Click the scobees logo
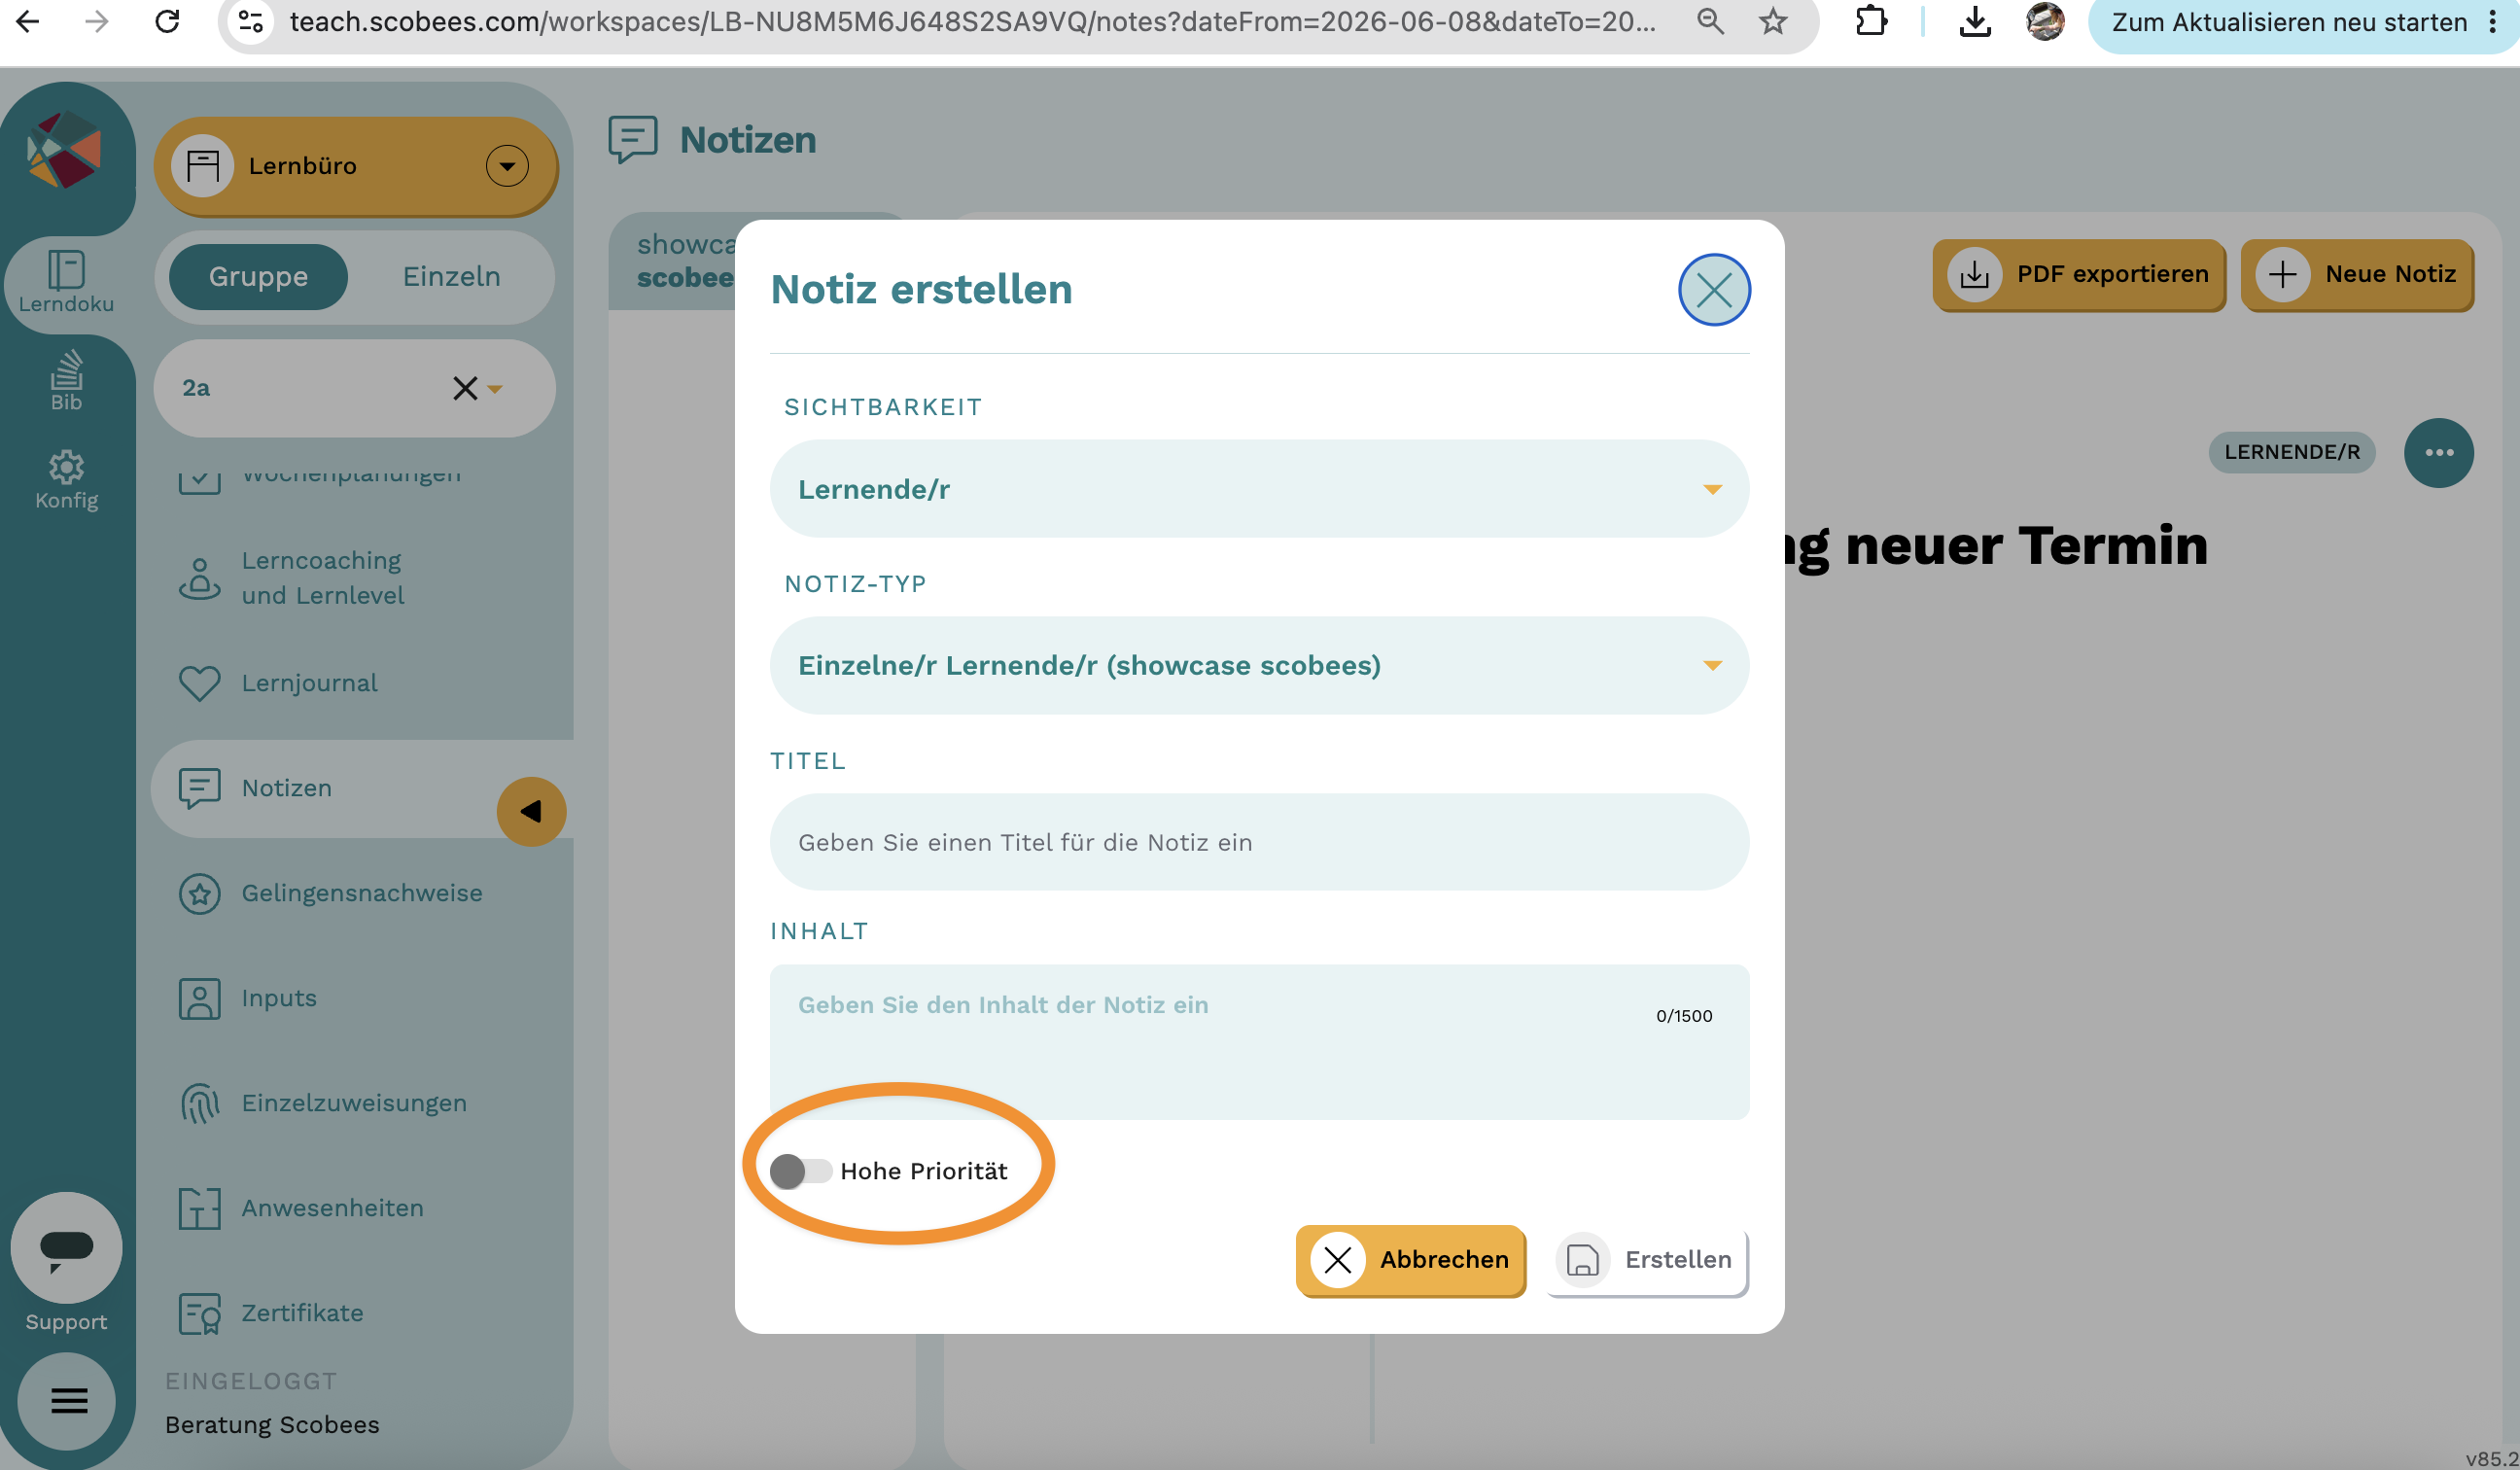Screen dimensions: 2520x1470 click(x=64, y=150)
